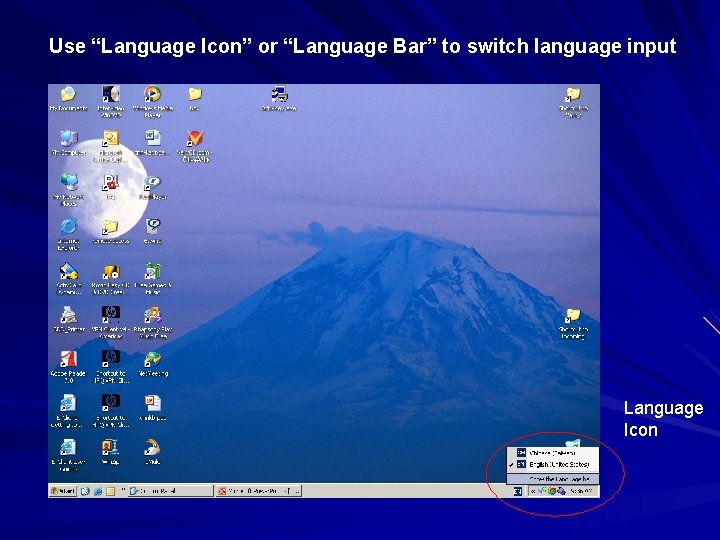Click the system tray clock
Viewport: 720px width, 540px height.
pos(582,491)
